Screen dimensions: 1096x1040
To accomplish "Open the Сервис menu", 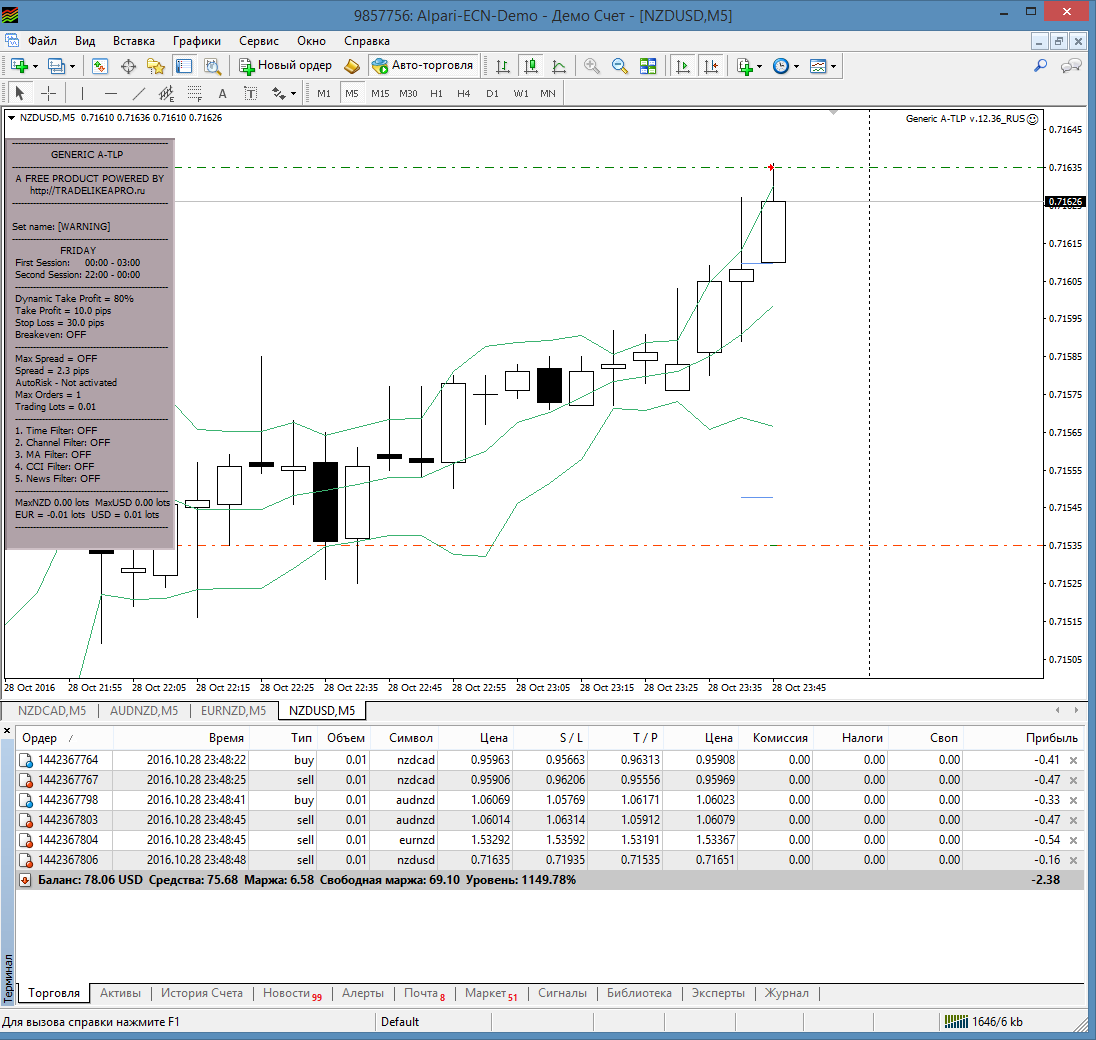I will coord(259,41).
